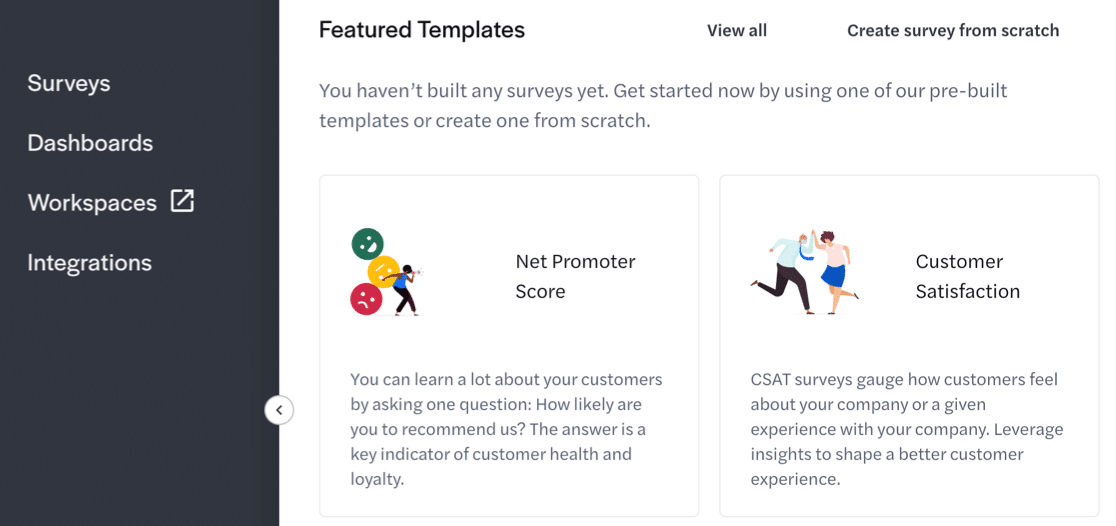1116x526 pixels.
Task: Click Create survey from scratch
Action: pos(953,31)
